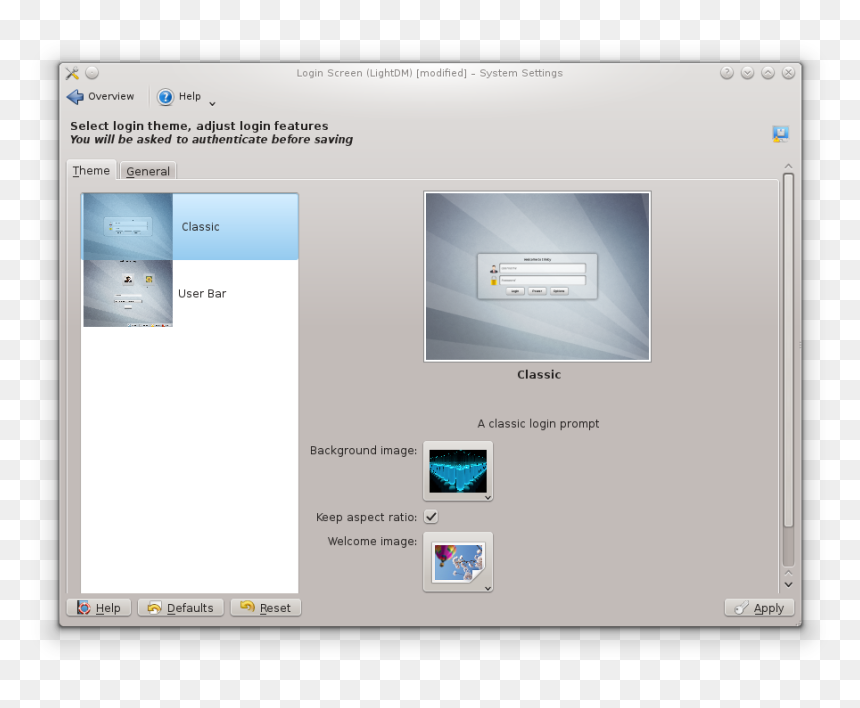The width and height of the screenshot is (860, 708).
Task: Close the System Settings window
Action: (788, 72)
